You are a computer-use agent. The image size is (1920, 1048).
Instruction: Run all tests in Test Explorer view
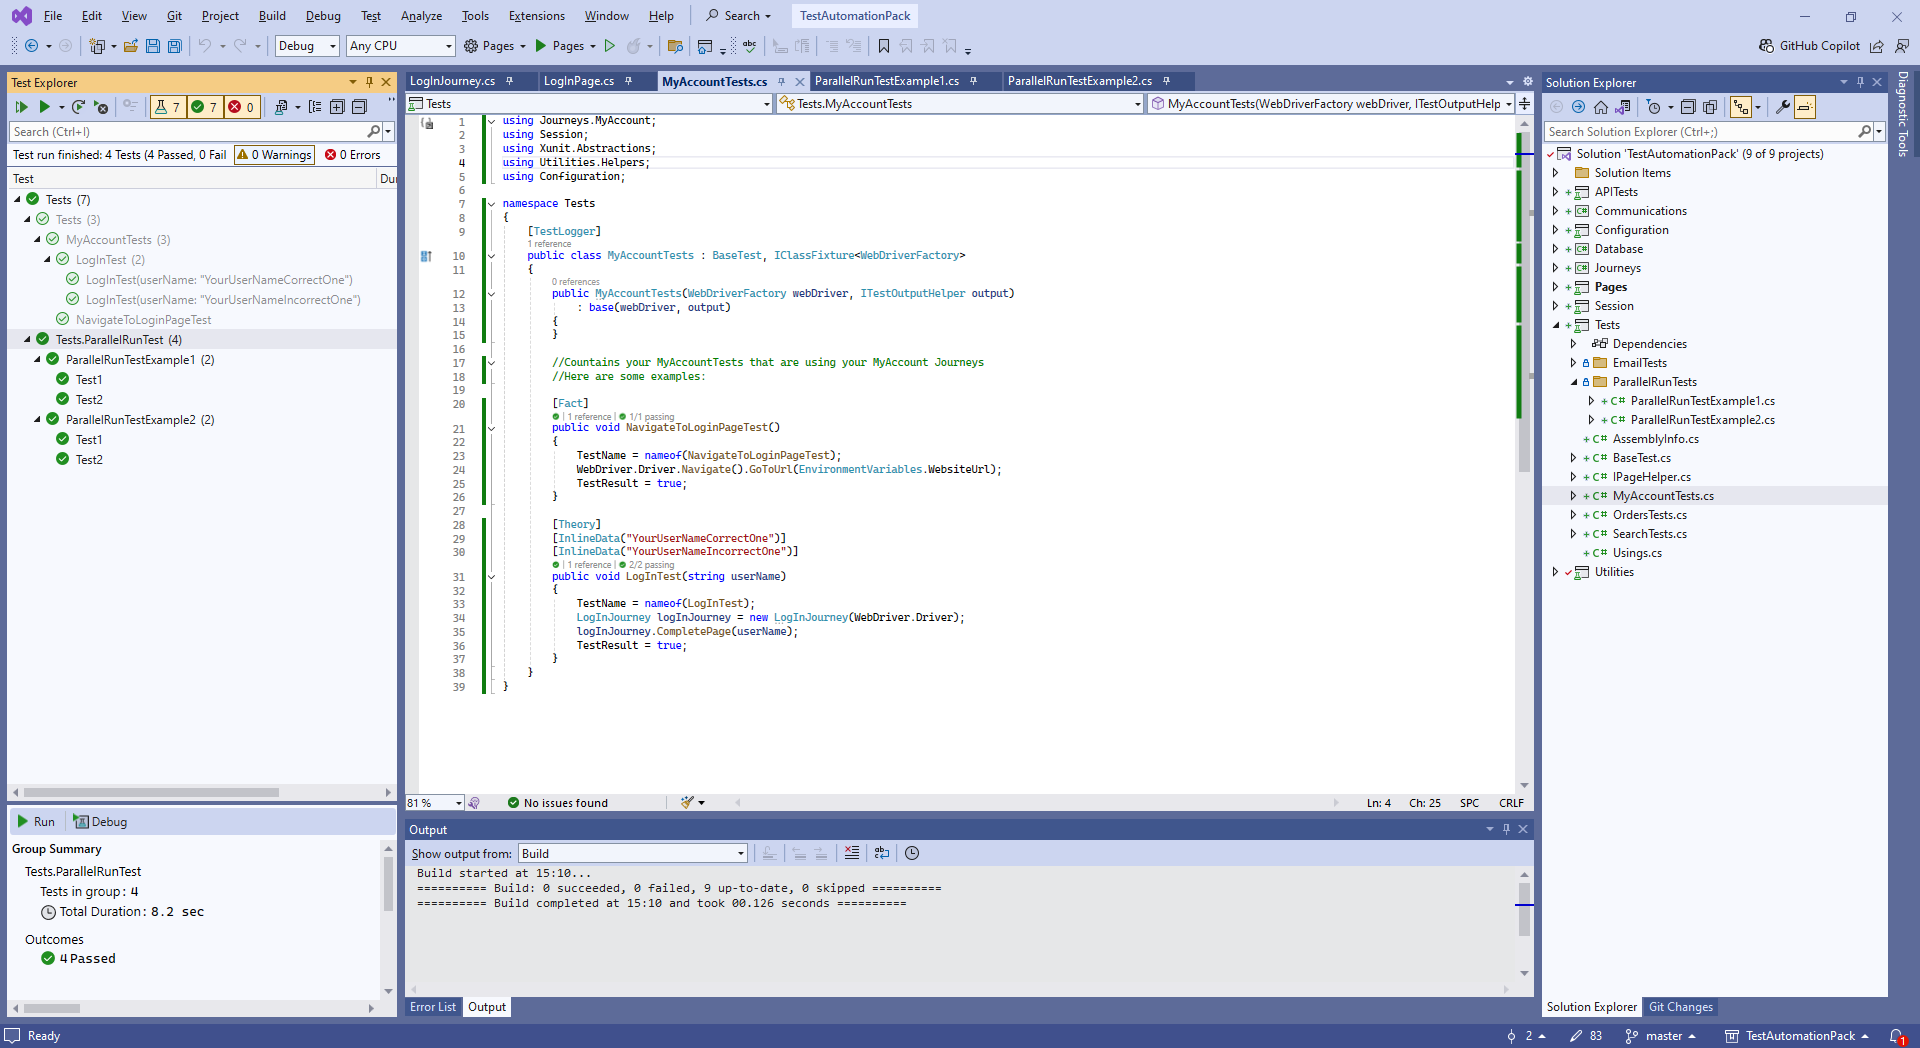click(22, 107)
